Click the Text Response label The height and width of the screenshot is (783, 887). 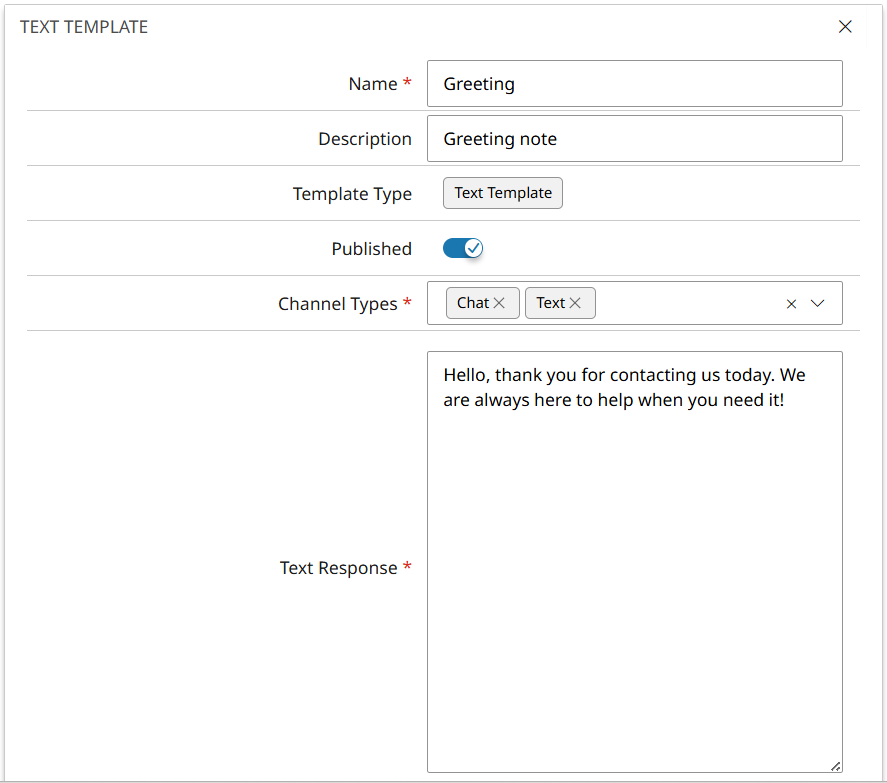[x=338, y=567]
